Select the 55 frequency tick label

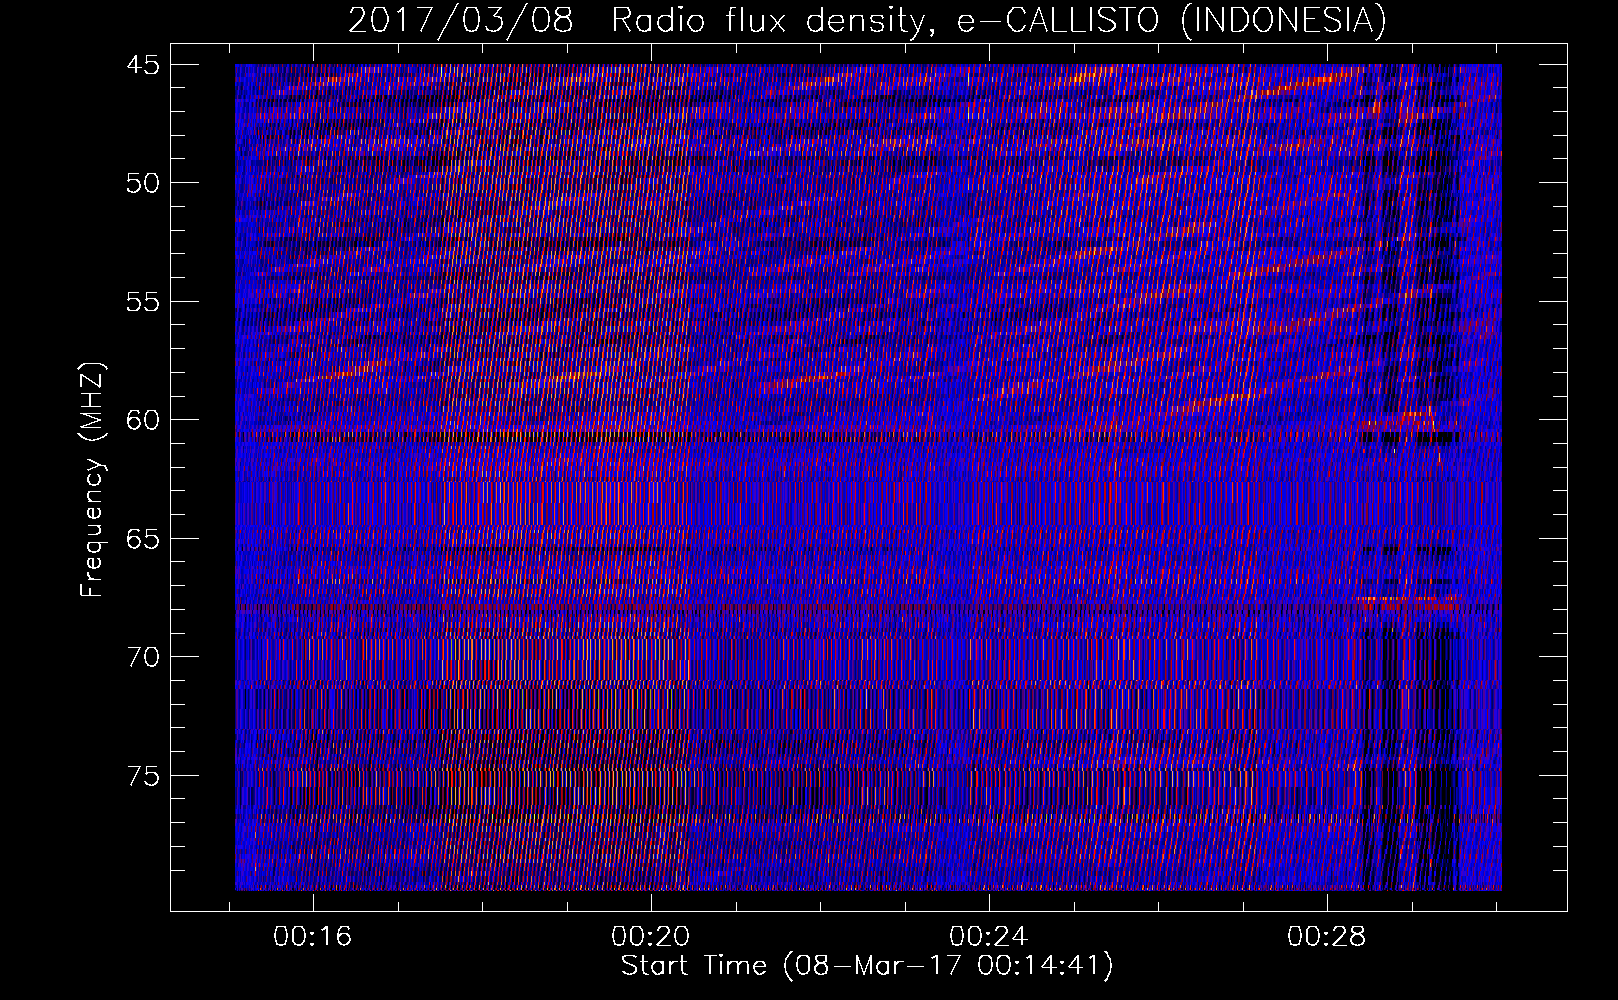[142, 302]
